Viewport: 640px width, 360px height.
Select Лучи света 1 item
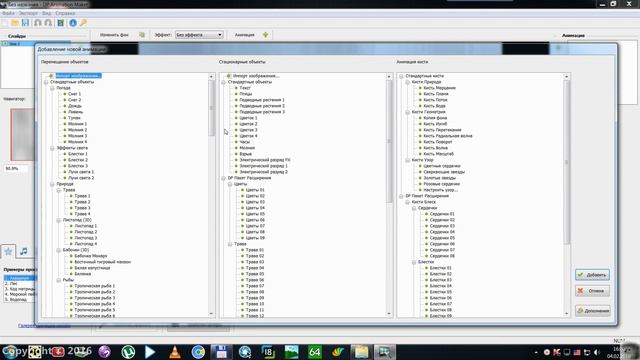click(81, 172)
